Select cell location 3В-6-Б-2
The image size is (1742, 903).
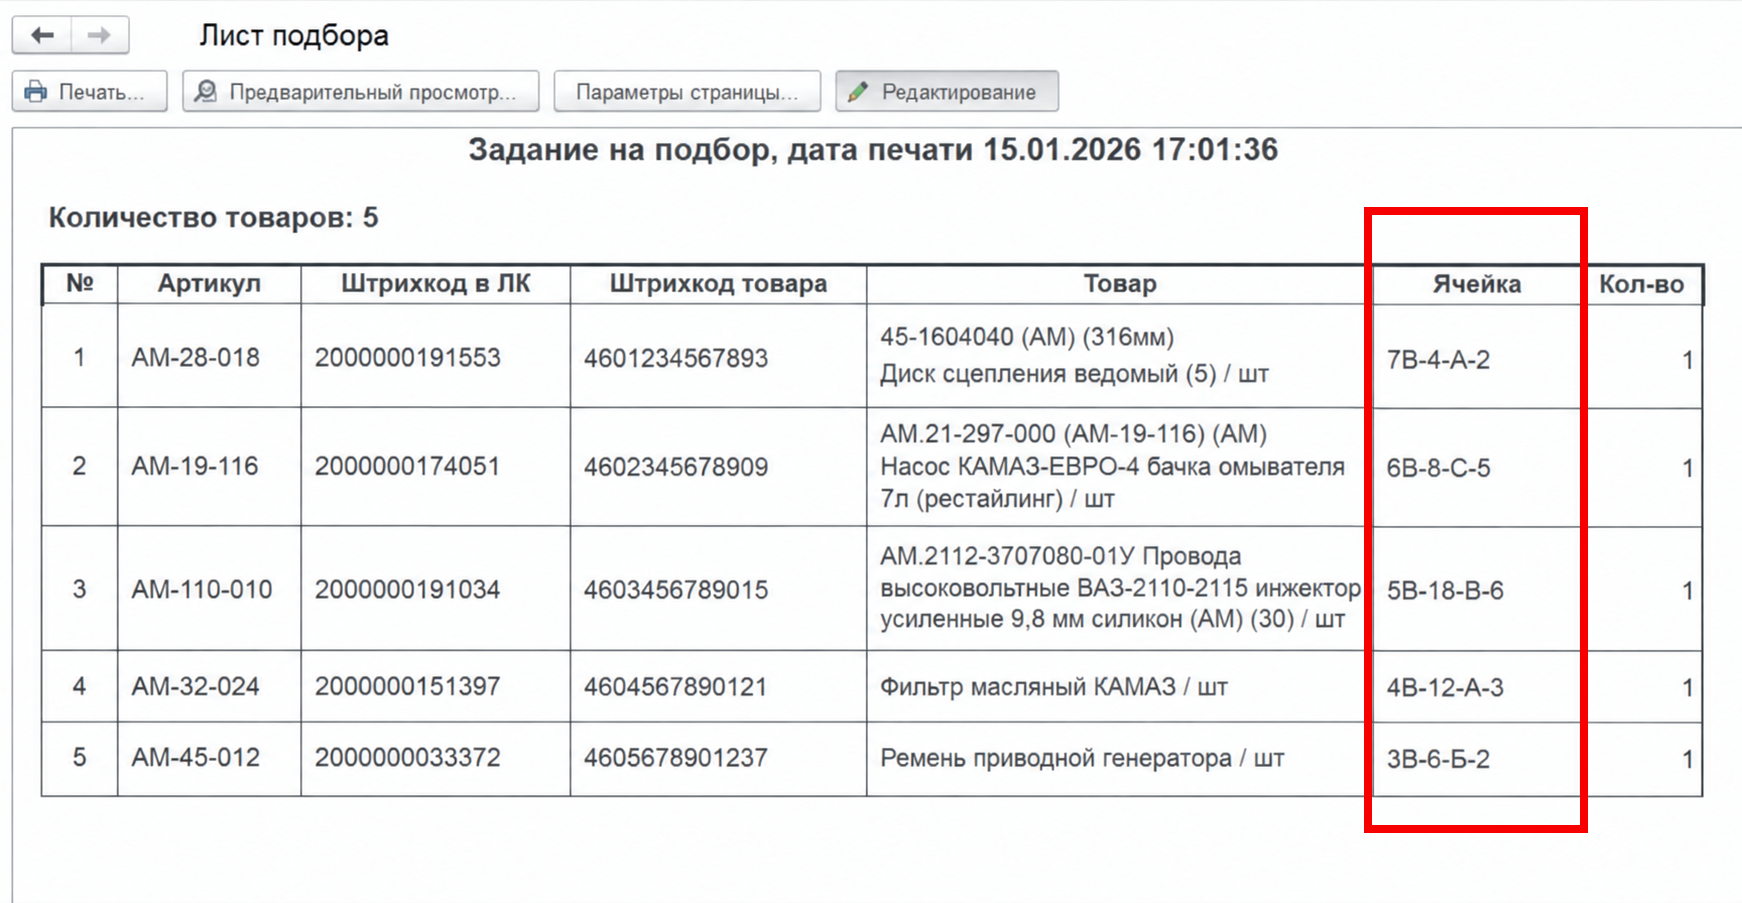pyautogui.click(x=1477, y=759)
